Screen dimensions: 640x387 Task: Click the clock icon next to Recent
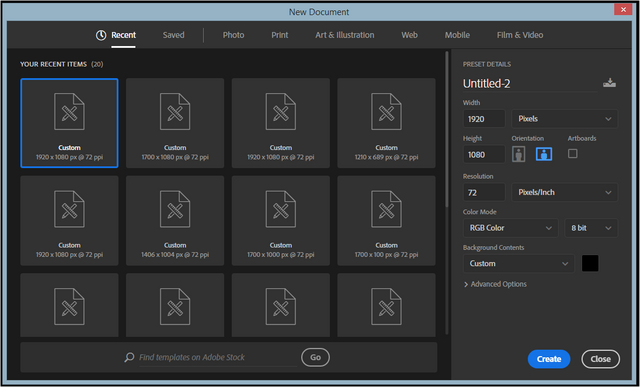pyautogui.click(x=101, y=35)
